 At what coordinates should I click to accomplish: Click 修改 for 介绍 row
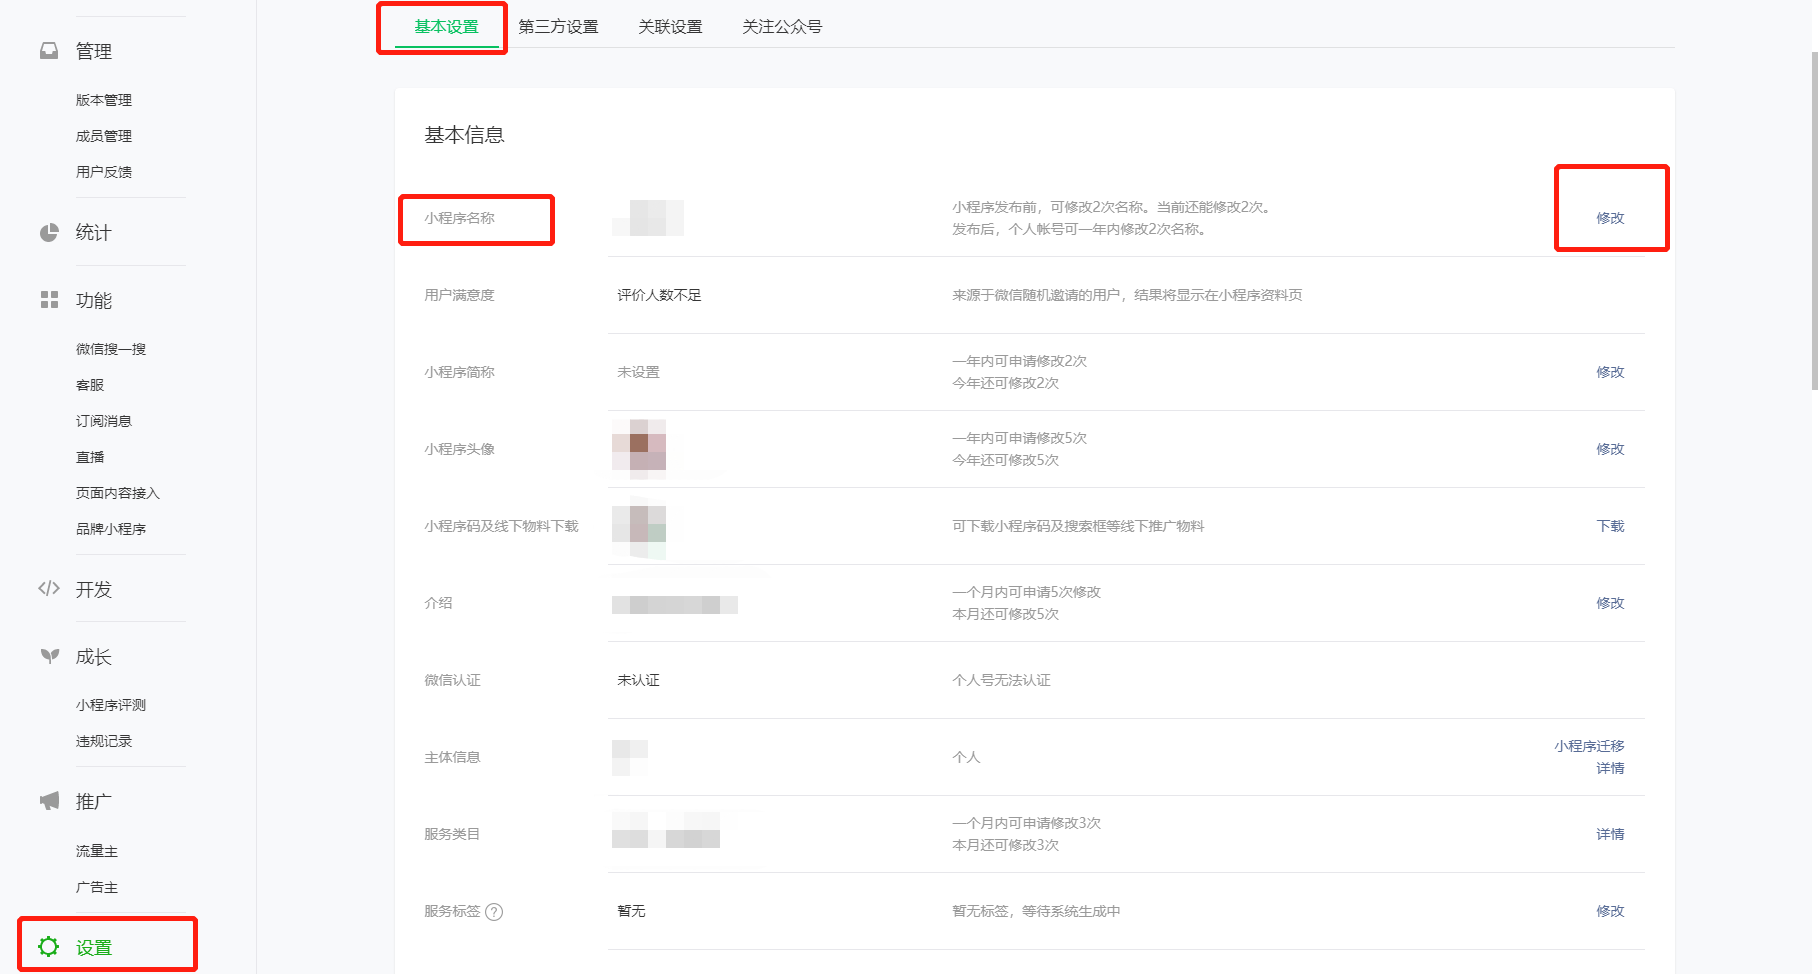(x=1610, y=603)
